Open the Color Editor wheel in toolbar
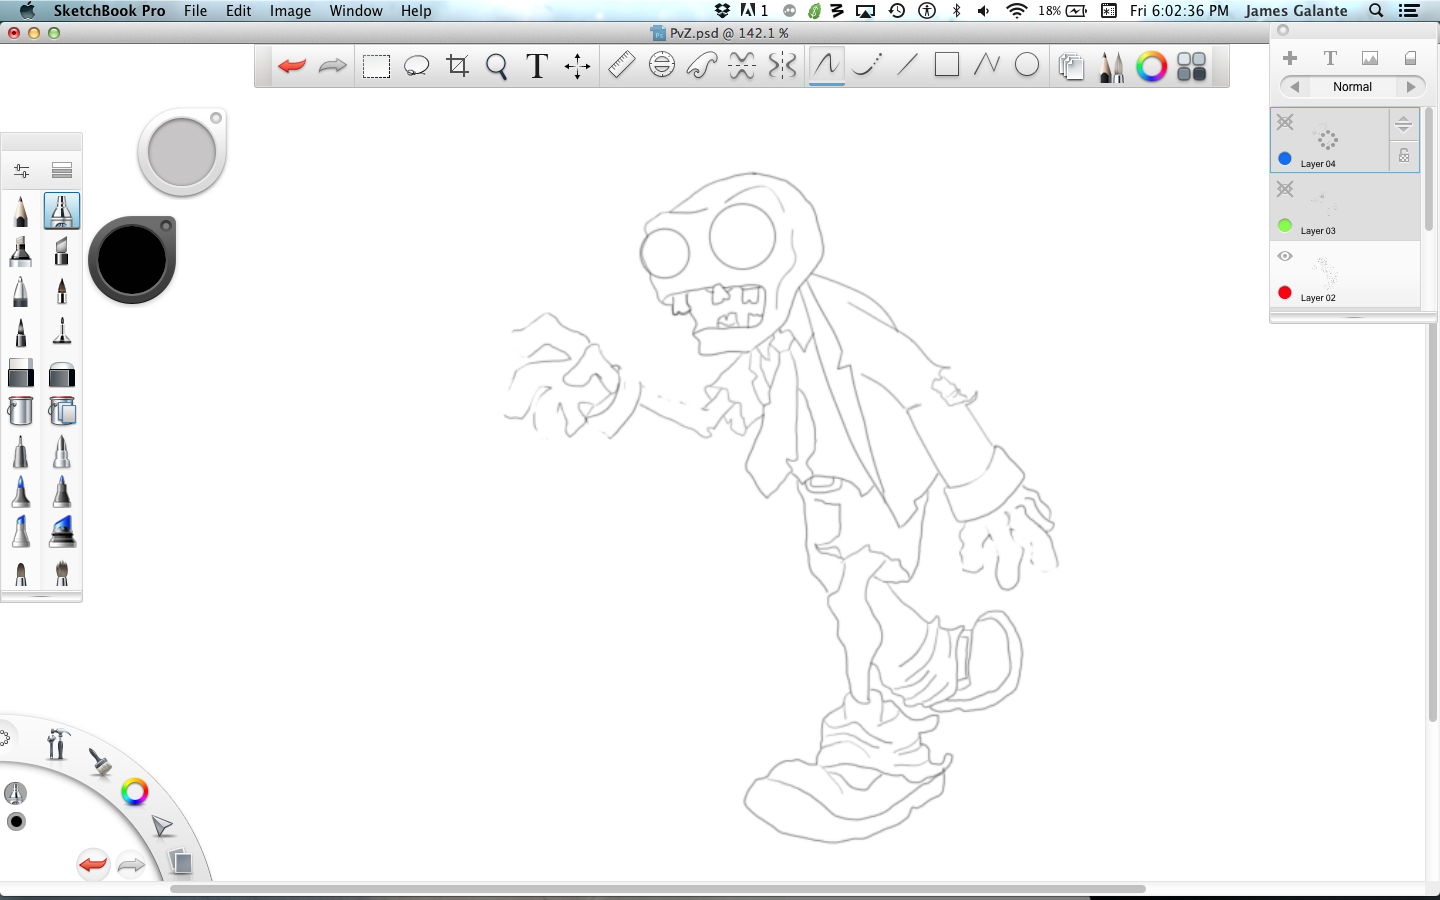Viewport: 1440px width, 900px height. [x=1151, y=67]
